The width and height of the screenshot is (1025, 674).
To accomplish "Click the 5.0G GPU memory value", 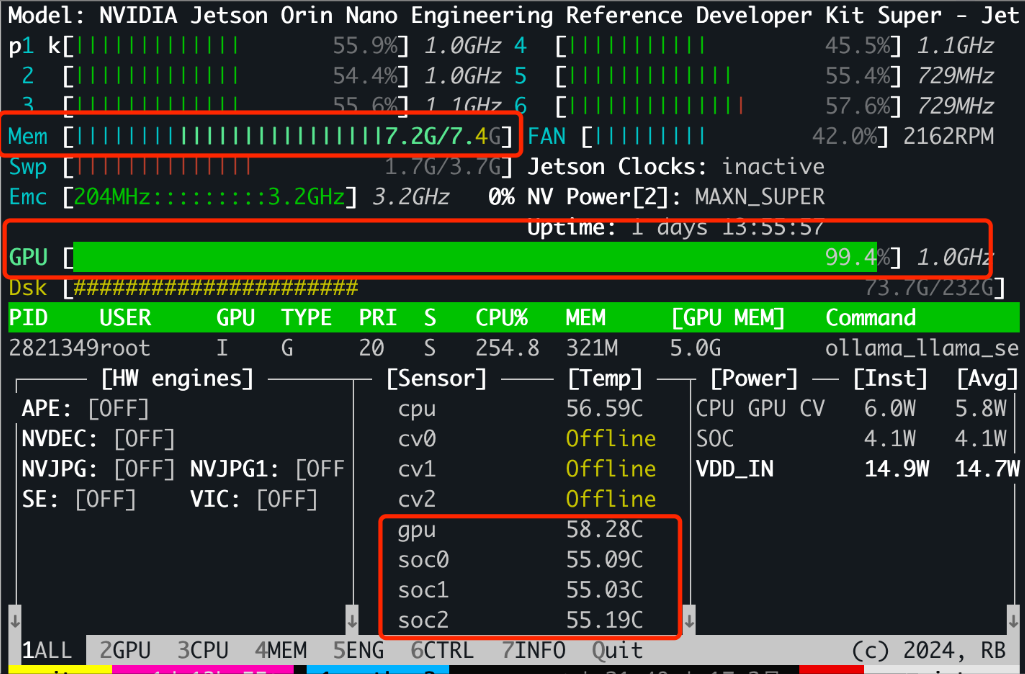I will click(696, 348).
